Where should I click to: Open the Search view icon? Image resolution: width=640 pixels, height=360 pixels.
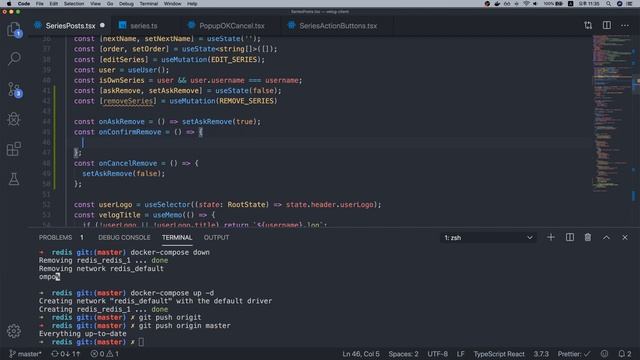click(x=14, y=59)
